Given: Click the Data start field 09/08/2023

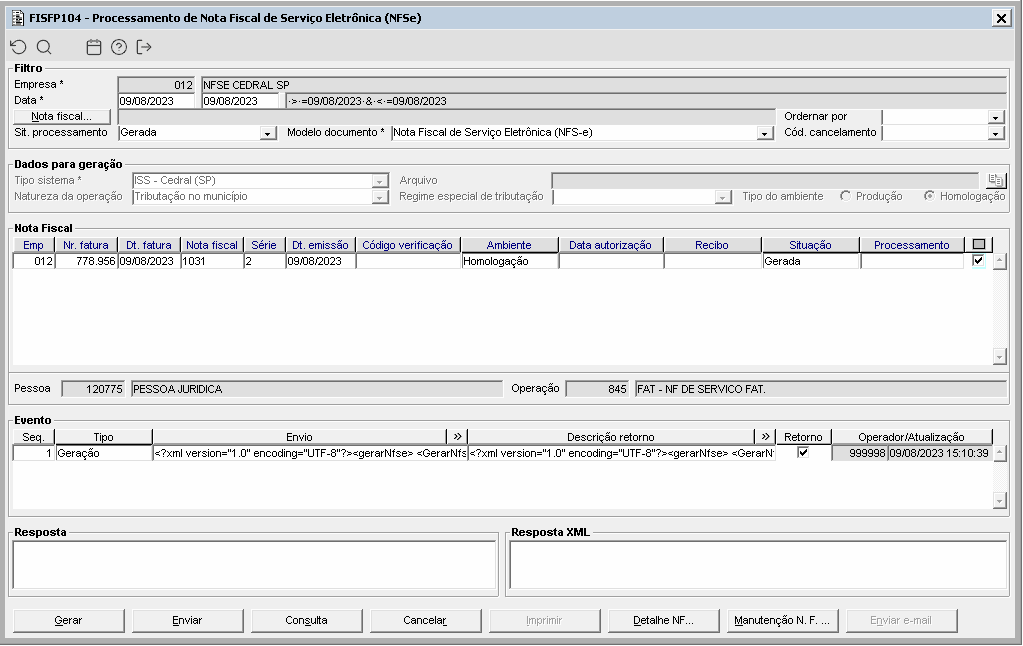Looking at the screenshot, I should [156, 101].
